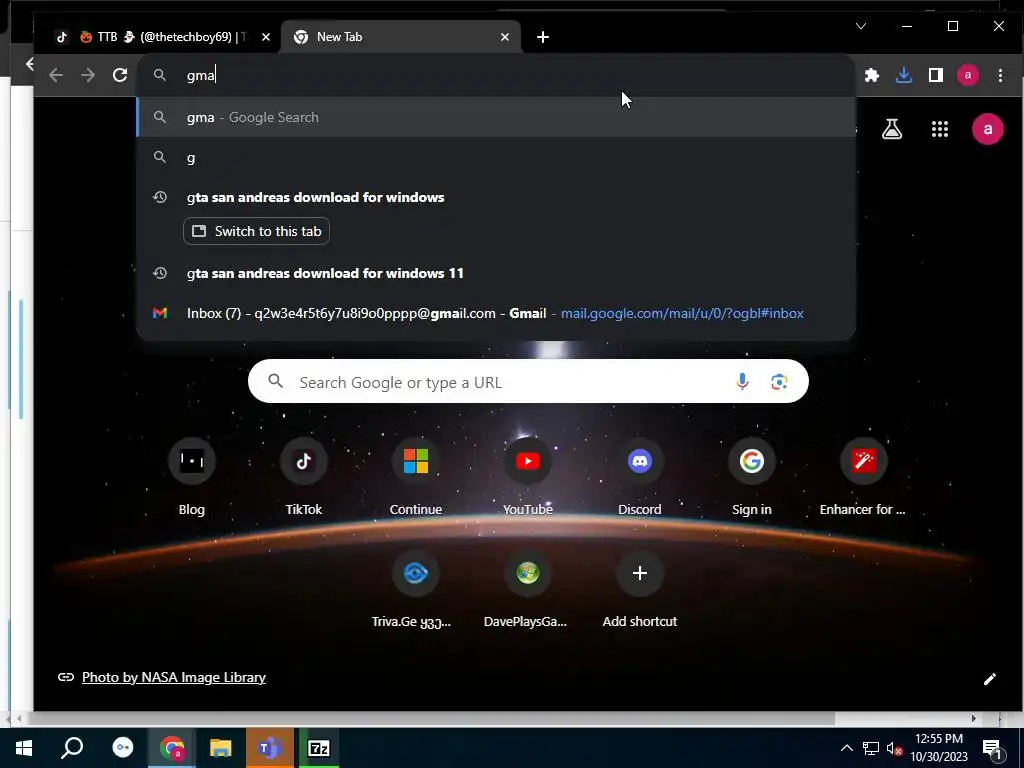Viewport: 1024px width, 768px height.
Task: Click the Google account avatar on page
Action: click(987, 129)
